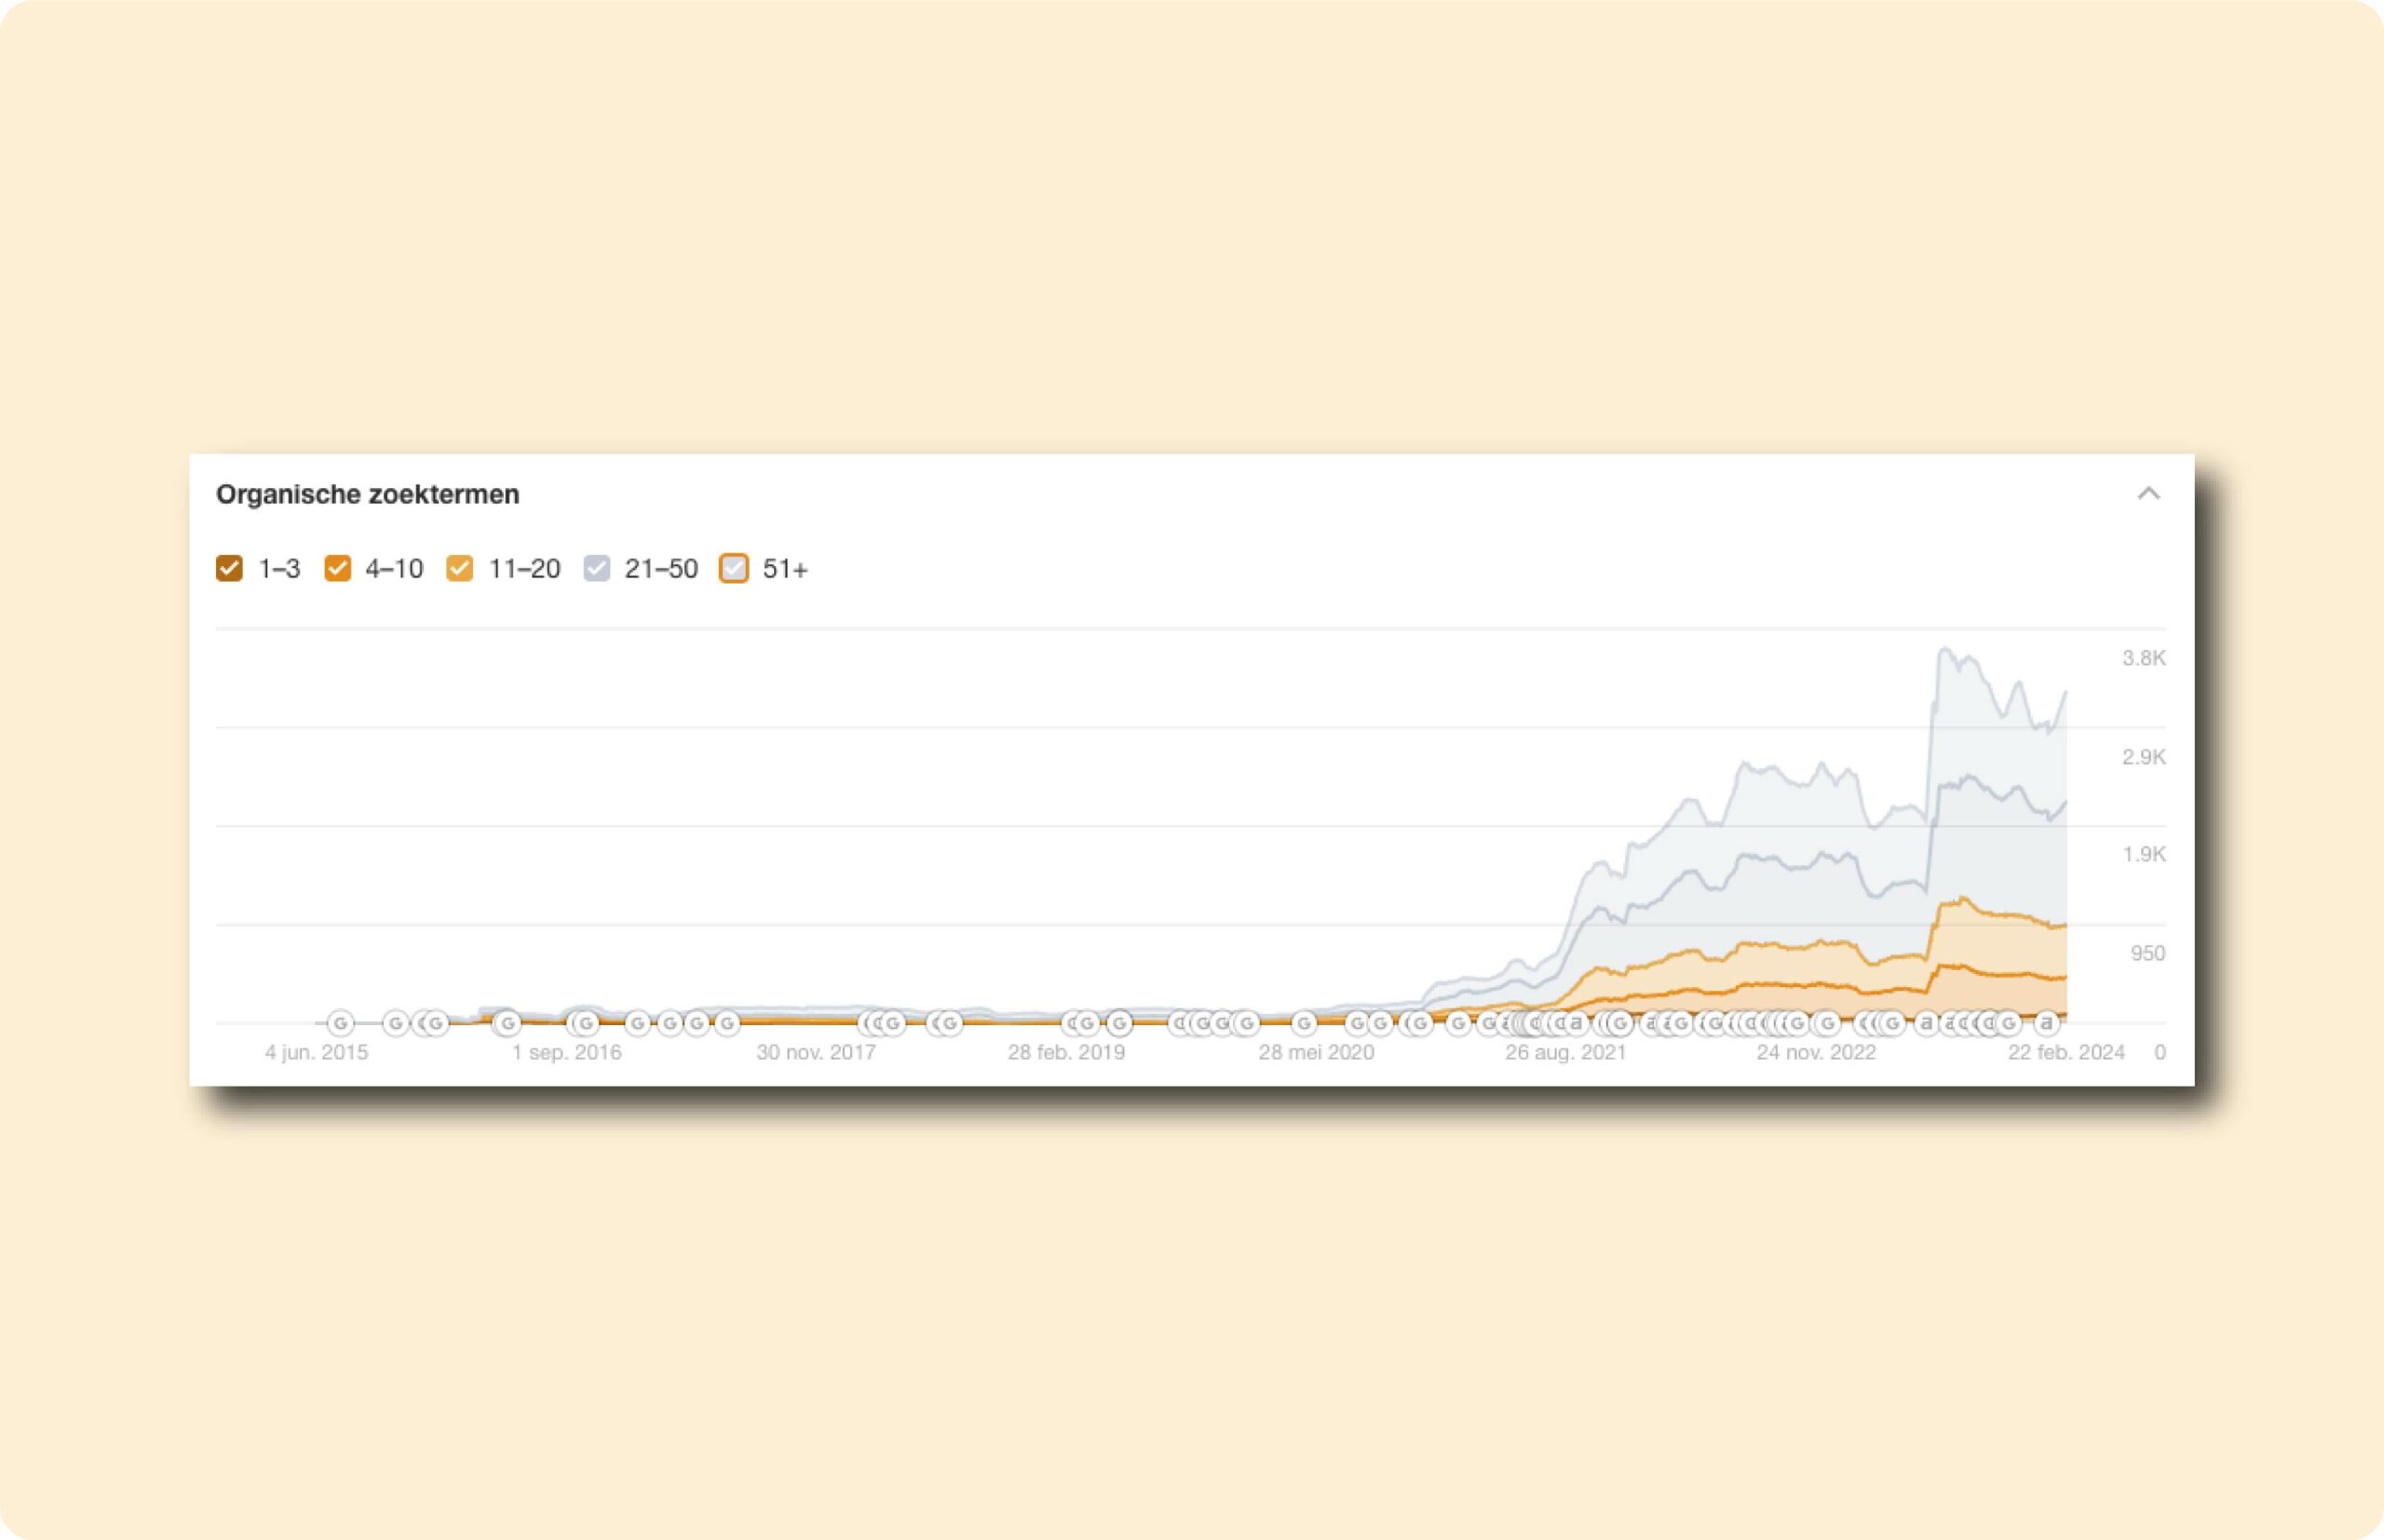Click the "a" marker above 26 aug. 2021
The width and height of the screenshot is (2384, 1540).
pos(1576,1023)
